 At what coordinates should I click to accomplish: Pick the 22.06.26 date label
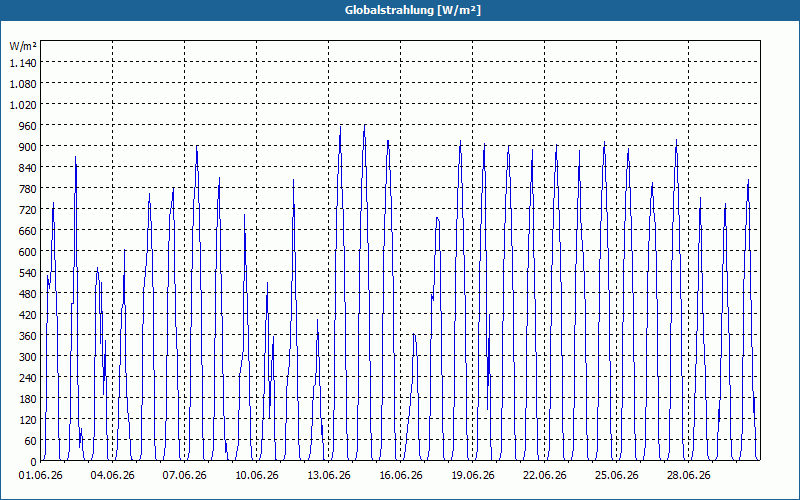(x=544, y=476)
